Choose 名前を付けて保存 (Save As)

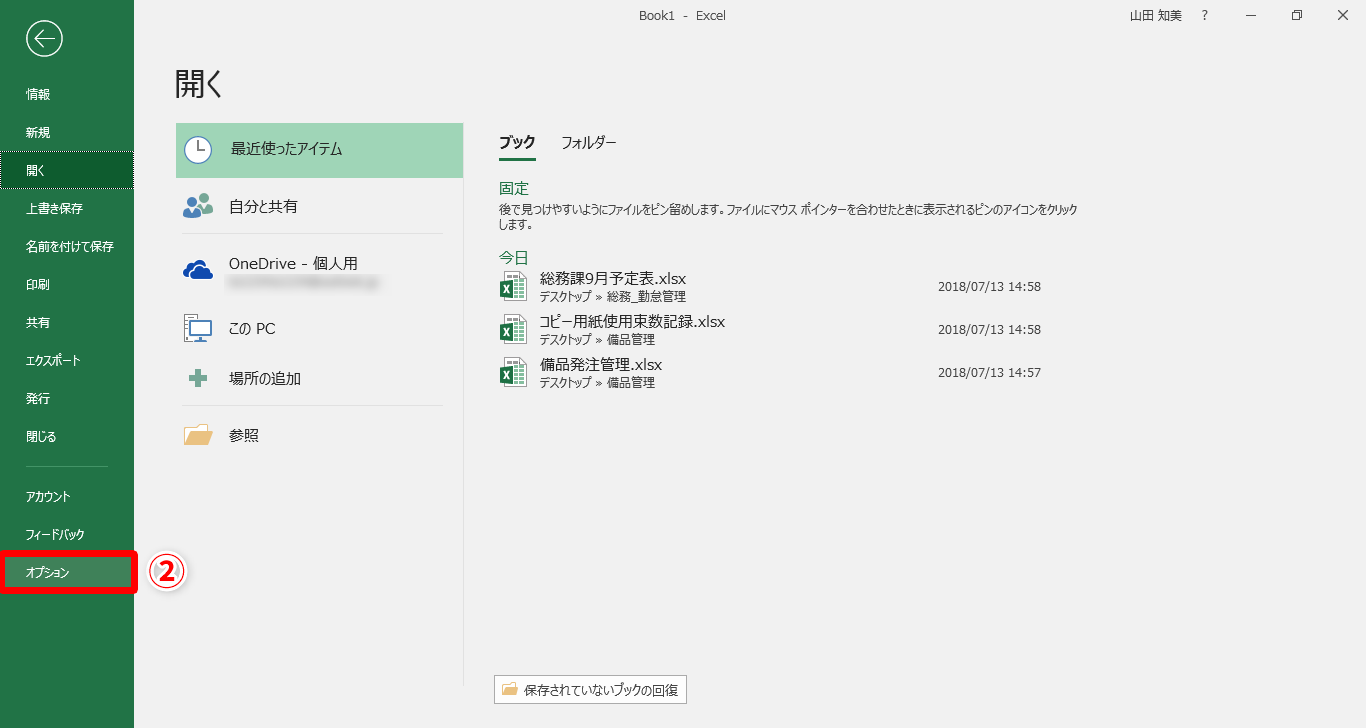coord(67,246)
